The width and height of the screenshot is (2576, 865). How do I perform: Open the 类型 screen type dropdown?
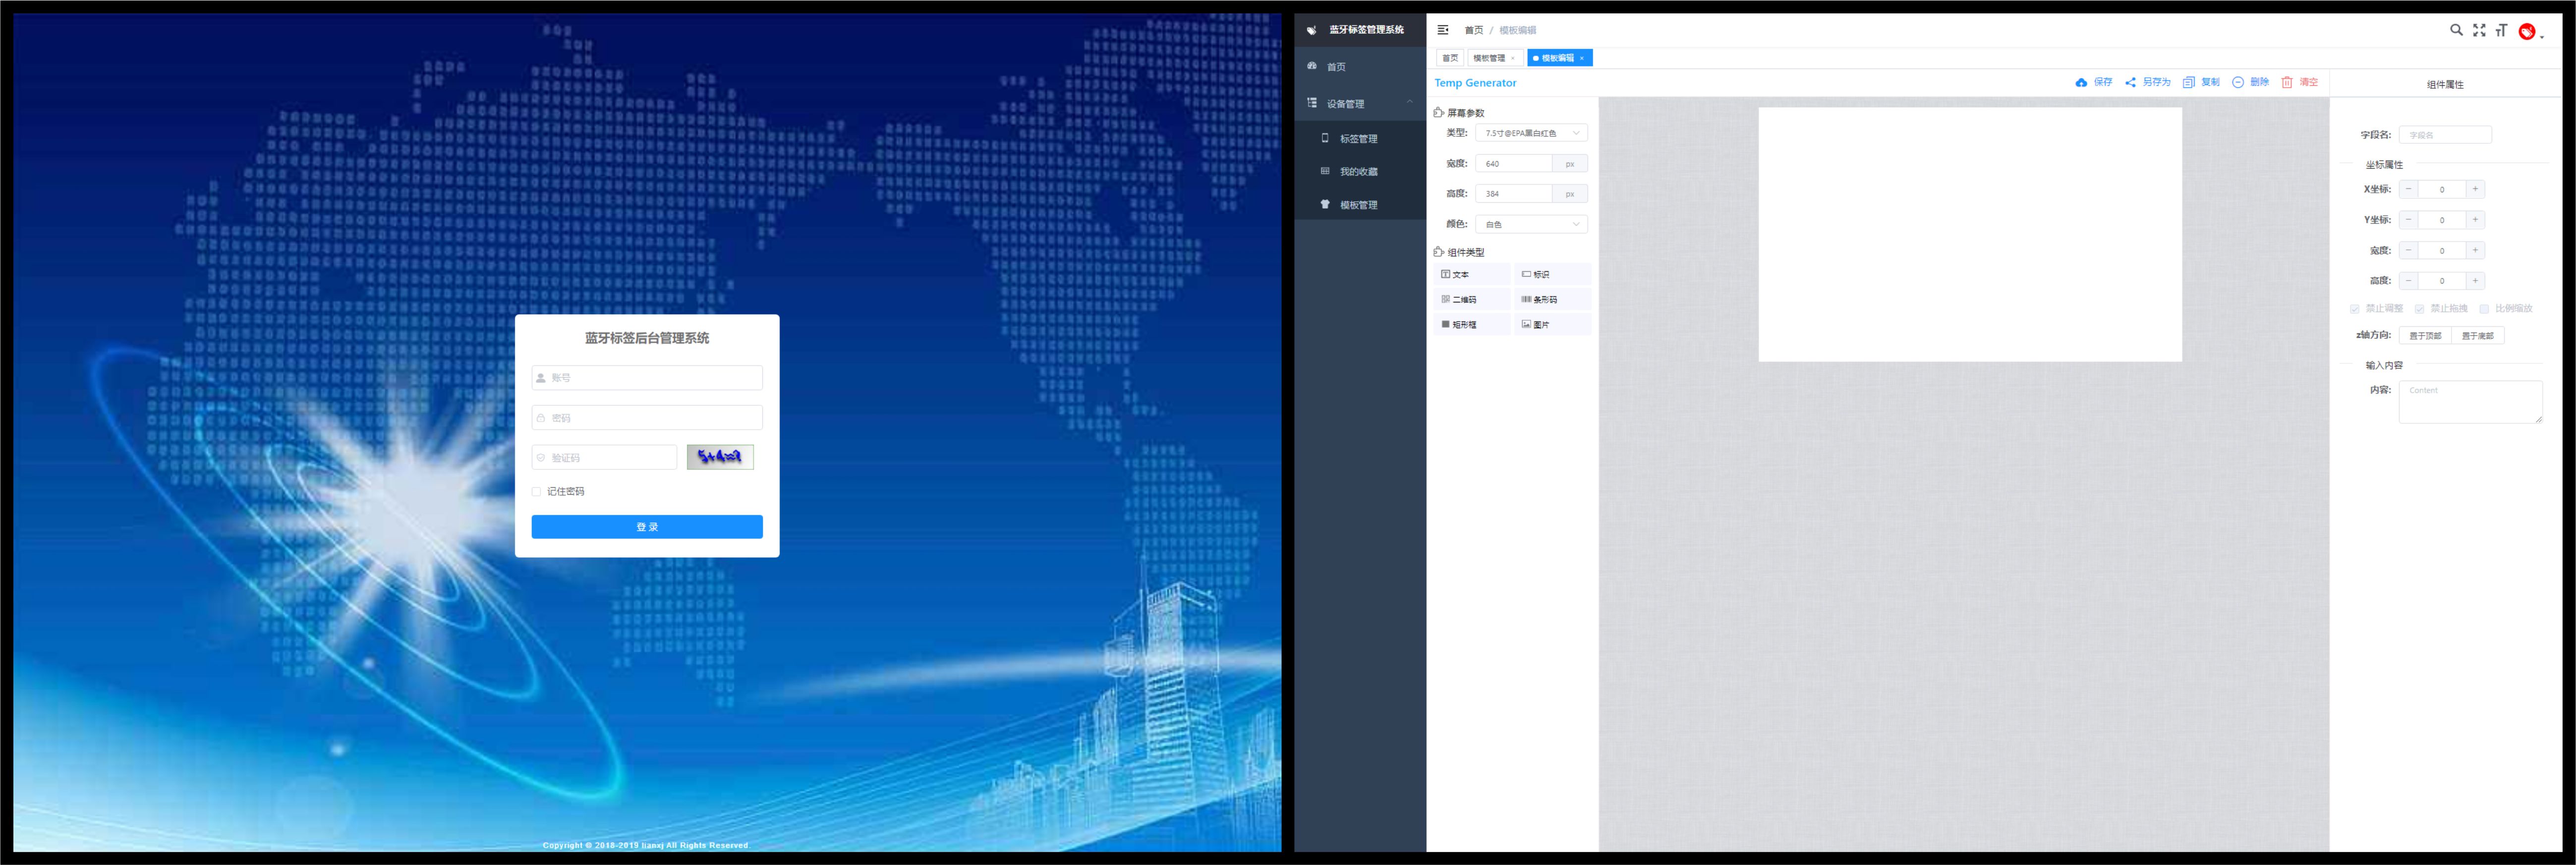(1531, 133)
